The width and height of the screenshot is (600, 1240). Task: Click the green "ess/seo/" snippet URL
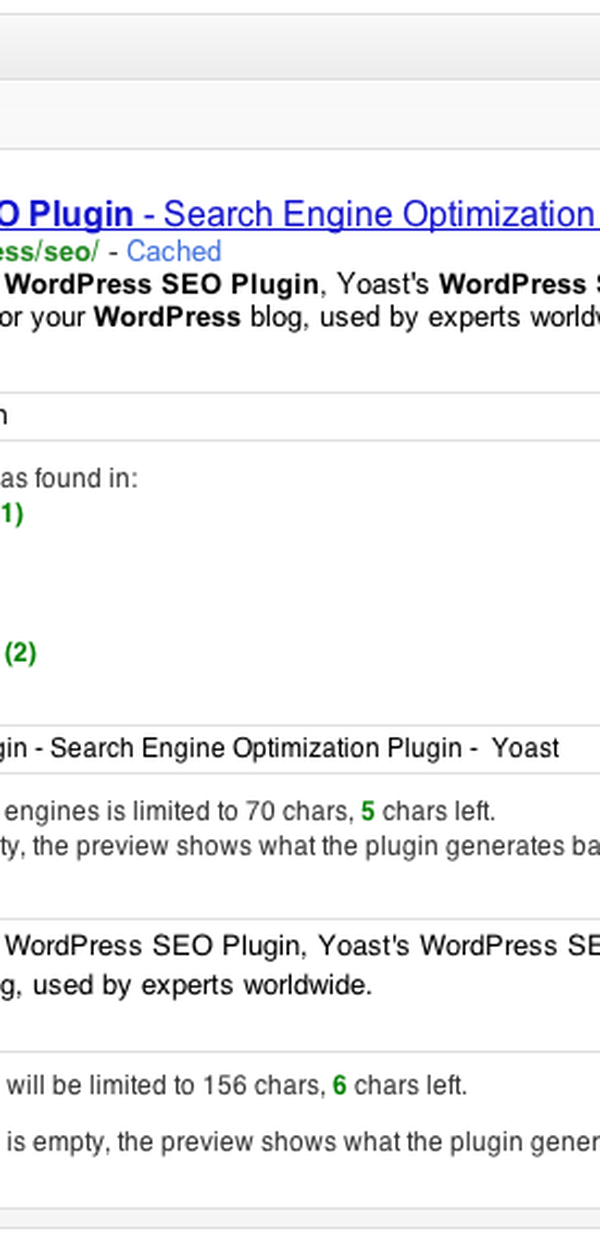pos(48,251)
